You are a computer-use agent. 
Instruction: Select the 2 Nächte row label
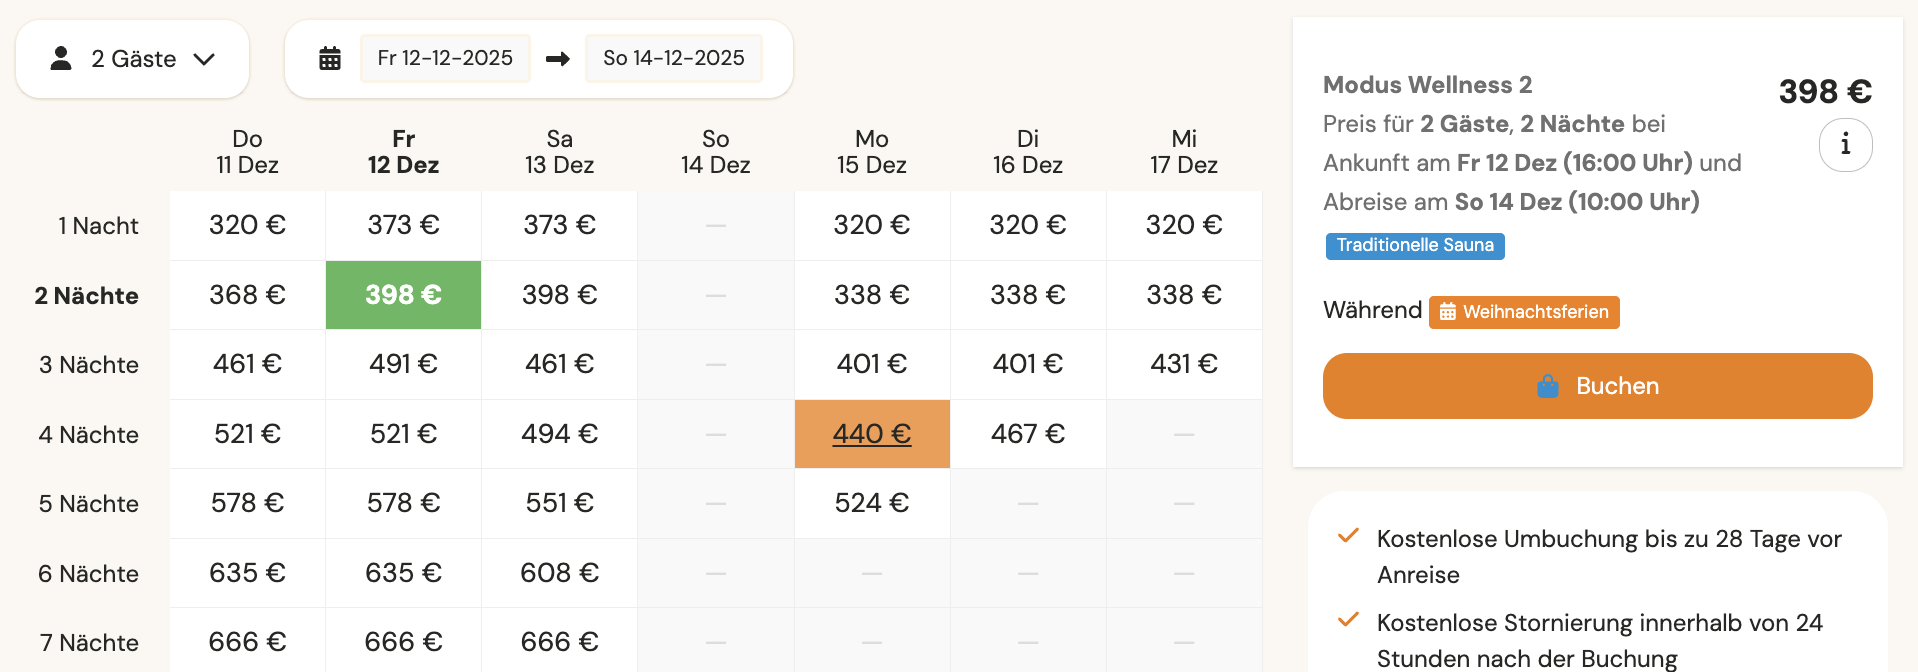pos(87,296)
